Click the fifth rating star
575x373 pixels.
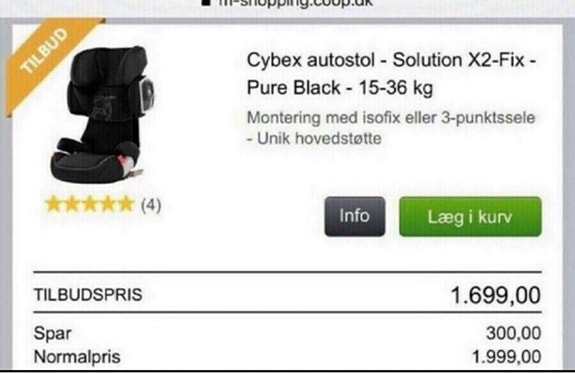tap(126, 204)
